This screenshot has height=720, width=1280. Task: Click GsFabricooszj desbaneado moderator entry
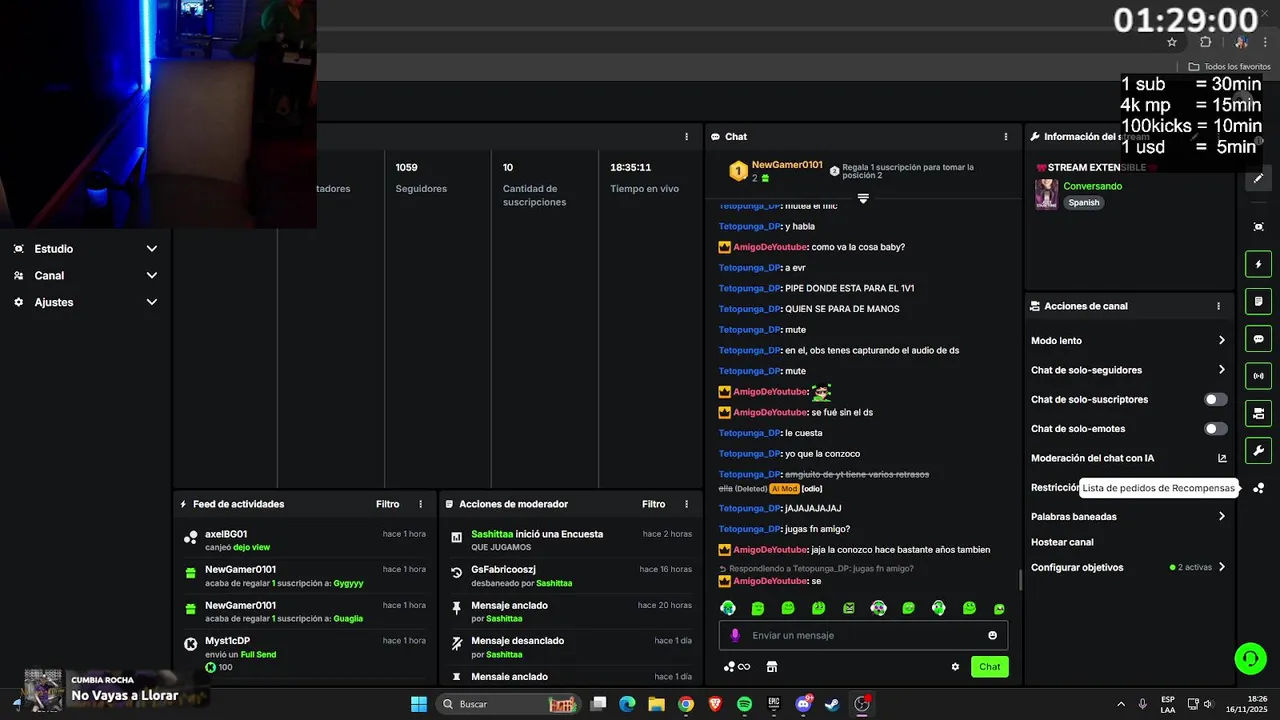click(x=570, y=576)
